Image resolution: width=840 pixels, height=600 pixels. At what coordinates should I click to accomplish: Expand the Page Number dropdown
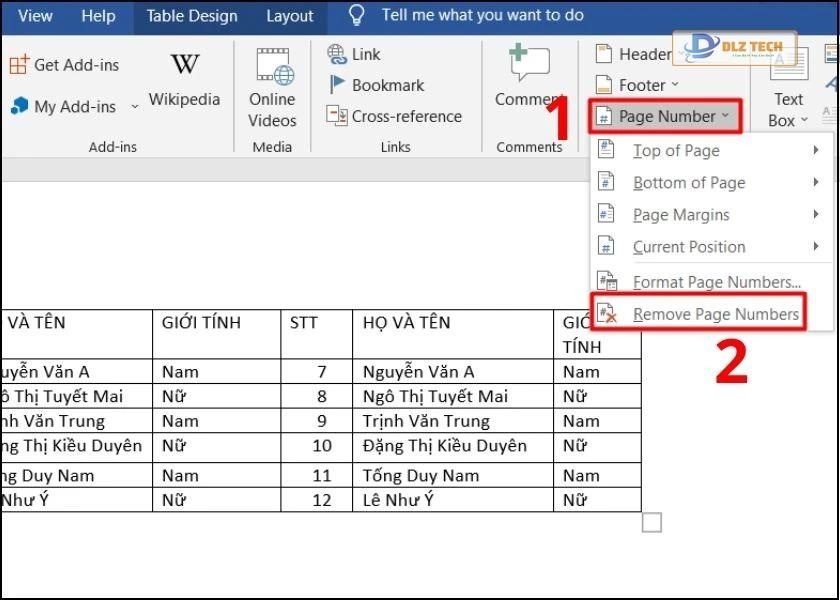click(x=665, y=116)
